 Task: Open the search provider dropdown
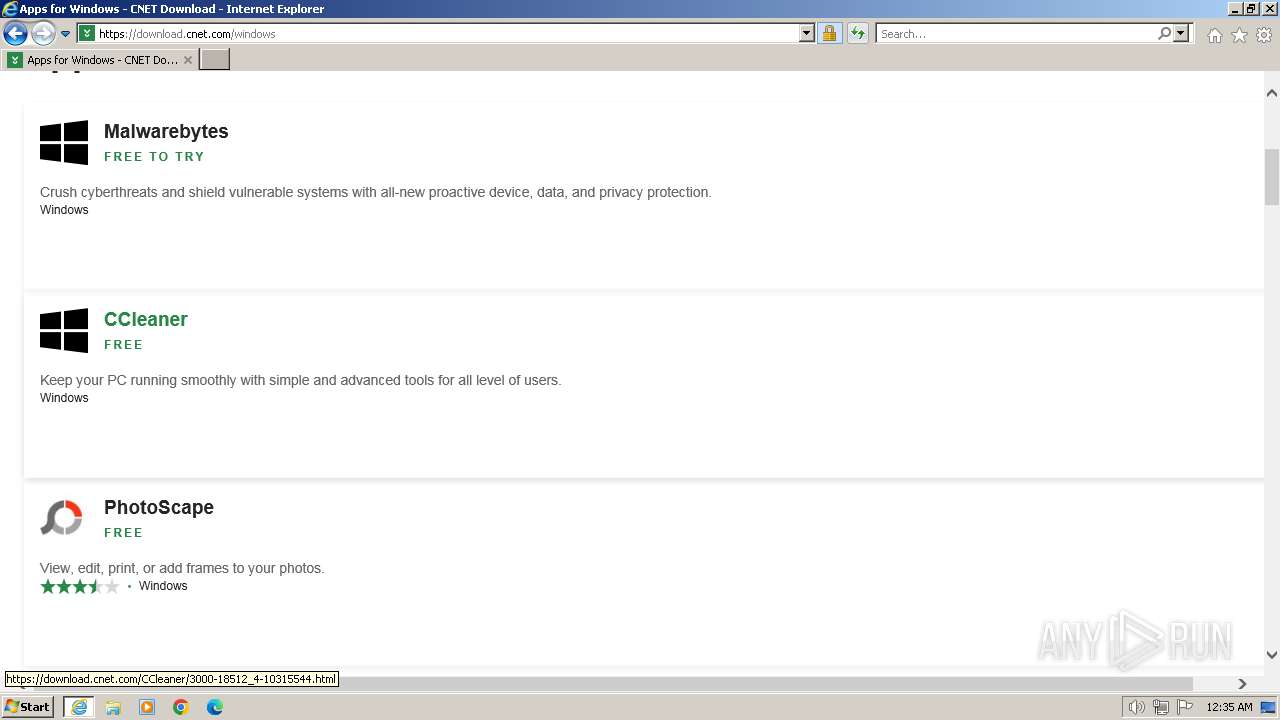pos(1181,33)
